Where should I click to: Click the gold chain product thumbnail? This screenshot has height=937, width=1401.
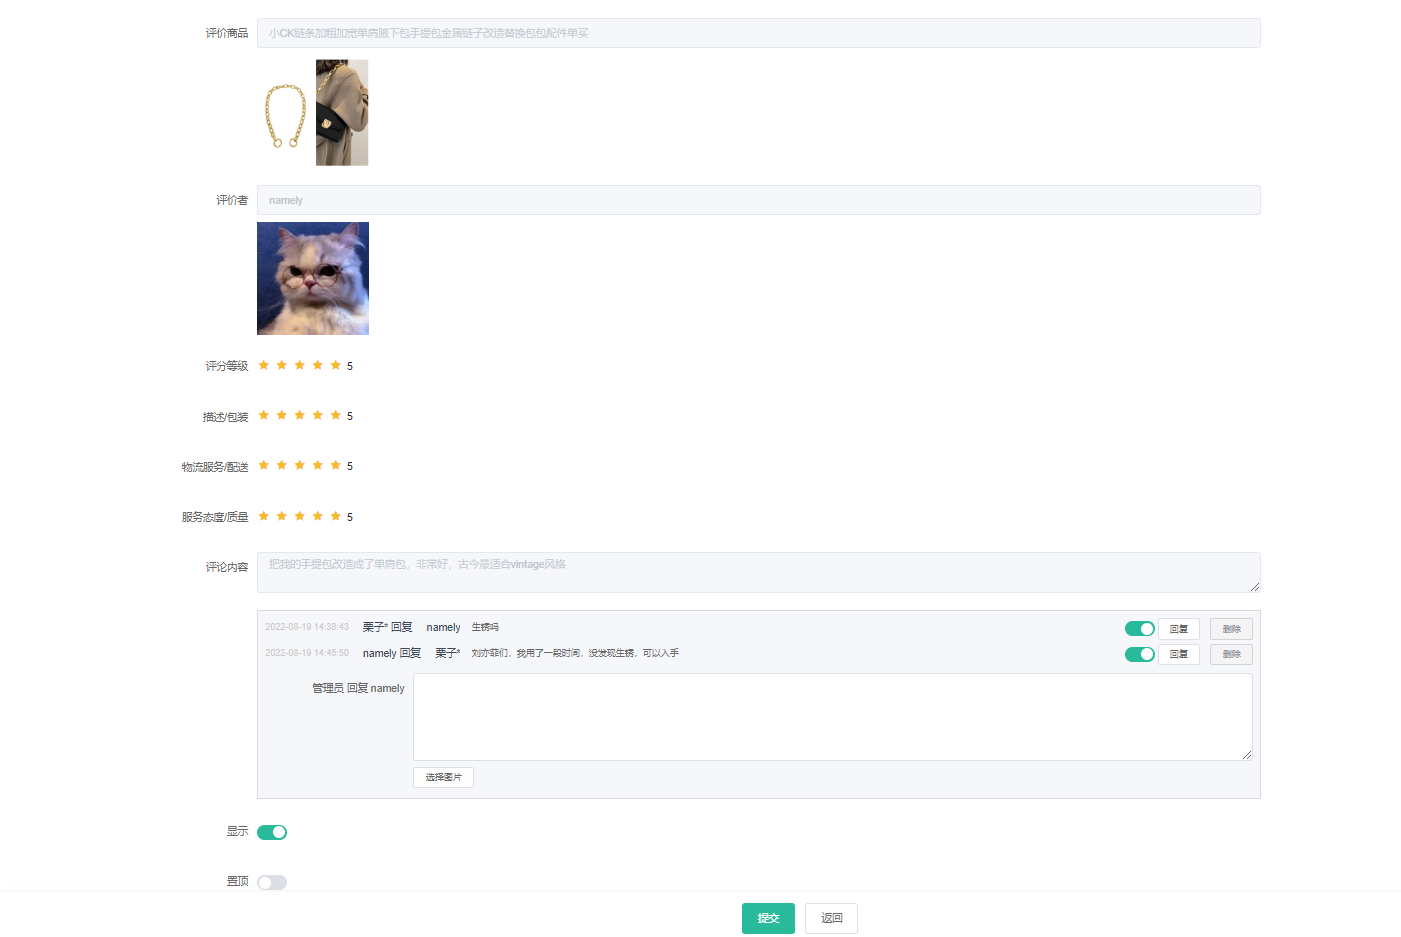(x=285, y=114)
